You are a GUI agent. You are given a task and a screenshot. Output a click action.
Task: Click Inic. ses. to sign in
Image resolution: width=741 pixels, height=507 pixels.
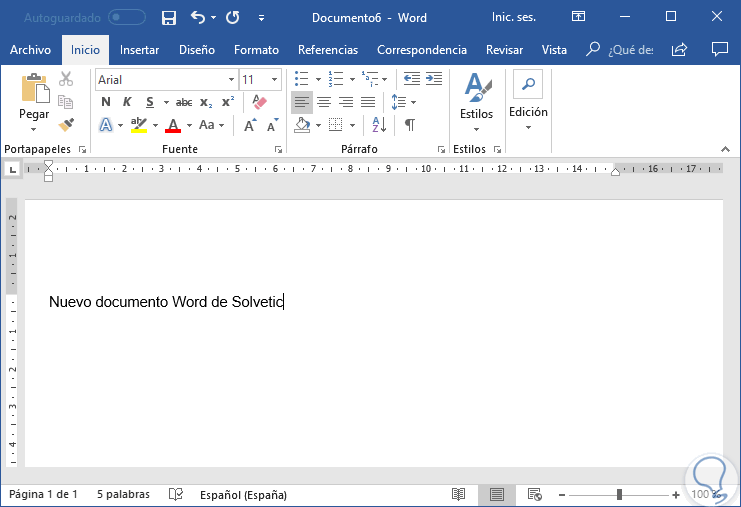pos(514,17)
